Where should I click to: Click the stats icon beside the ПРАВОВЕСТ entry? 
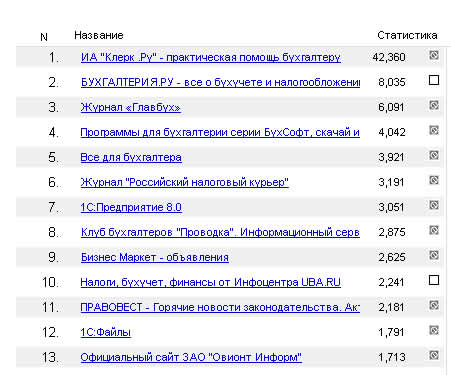pos(434,305)
